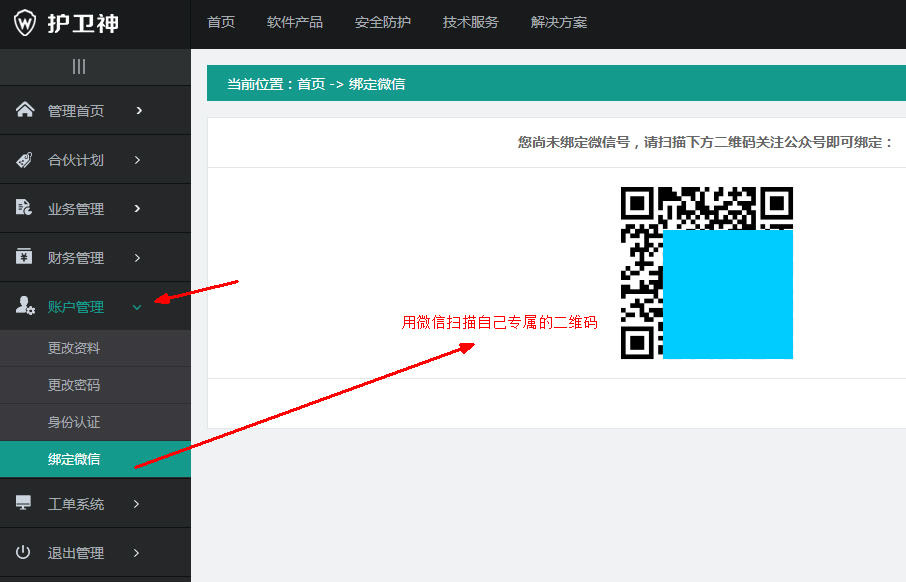Click the 管理首页 menu label
Screen dimensions: 906x582
[76, 111]
